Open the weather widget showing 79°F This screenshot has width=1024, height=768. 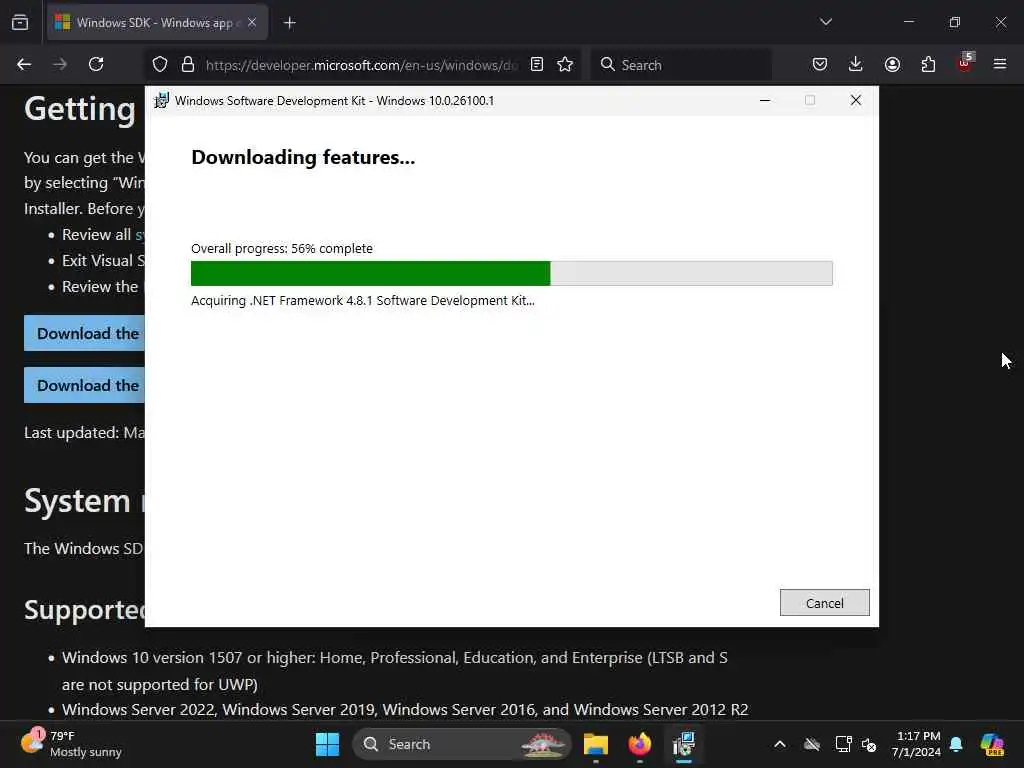71,744
